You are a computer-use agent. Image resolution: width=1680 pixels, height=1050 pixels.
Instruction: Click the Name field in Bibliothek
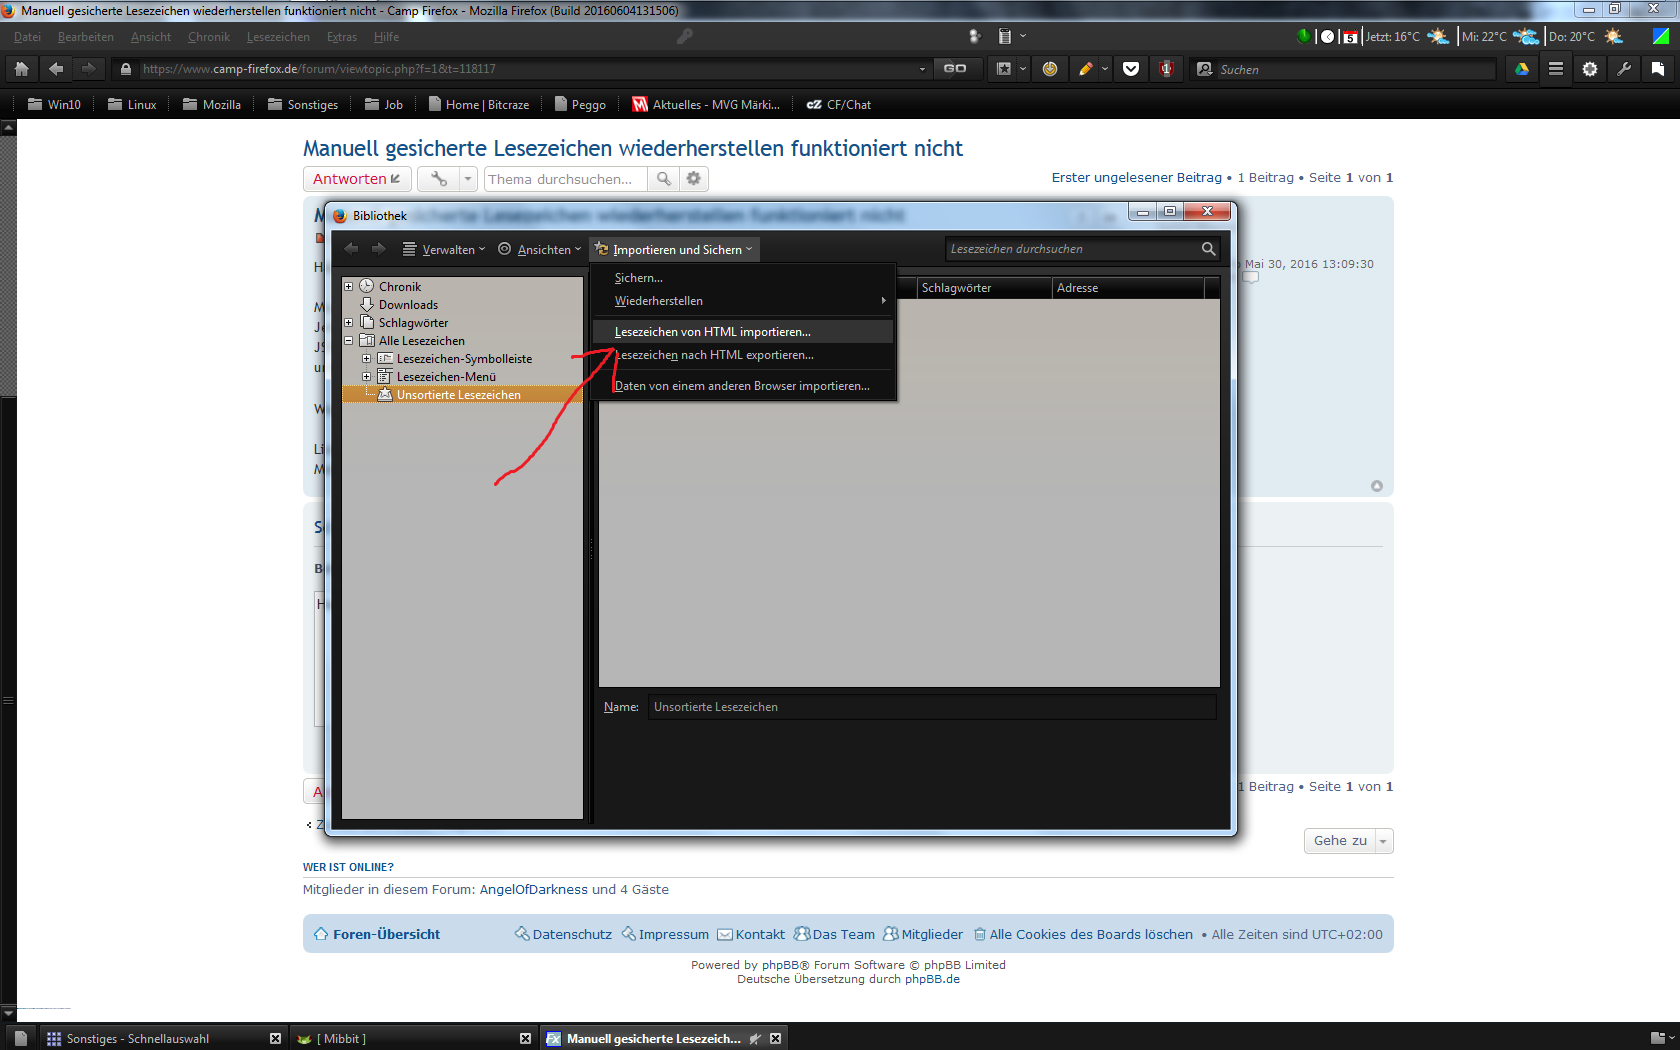coord(932,707)
